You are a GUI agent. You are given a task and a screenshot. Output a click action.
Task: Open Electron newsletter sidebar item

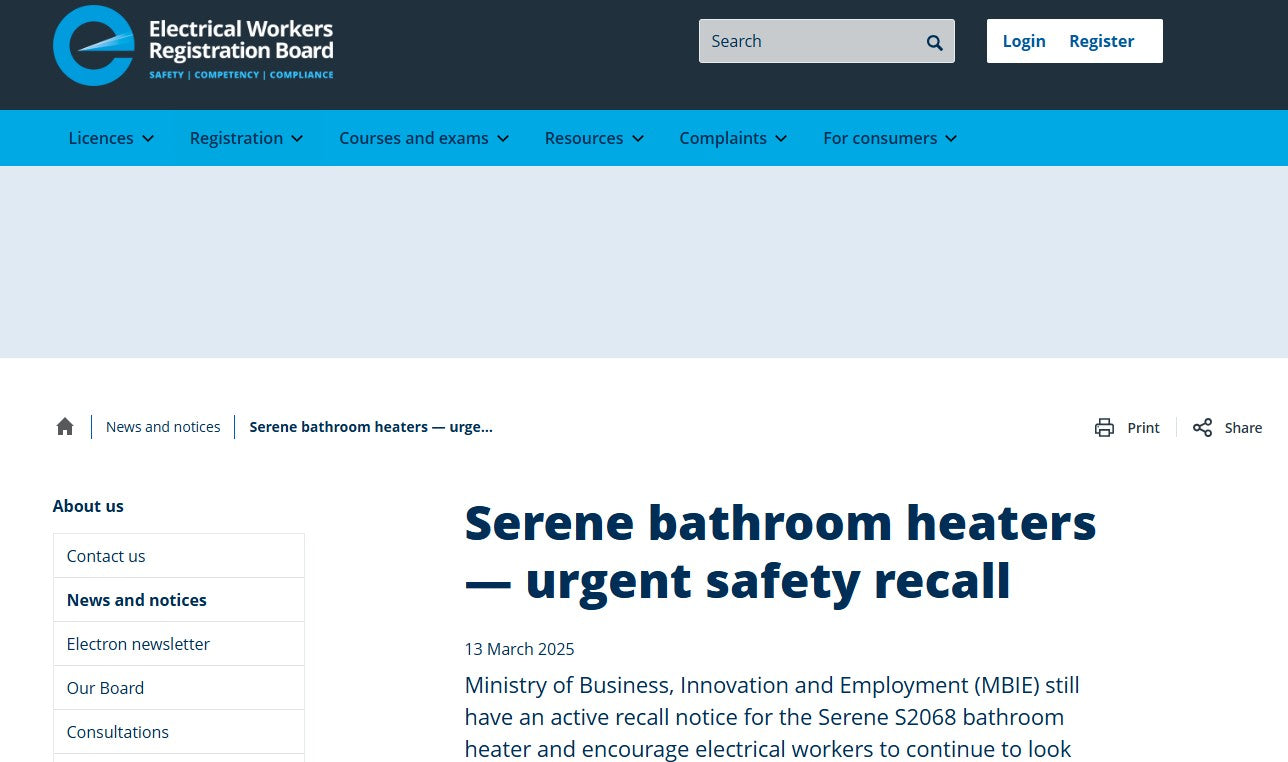[x=179, y=644]
